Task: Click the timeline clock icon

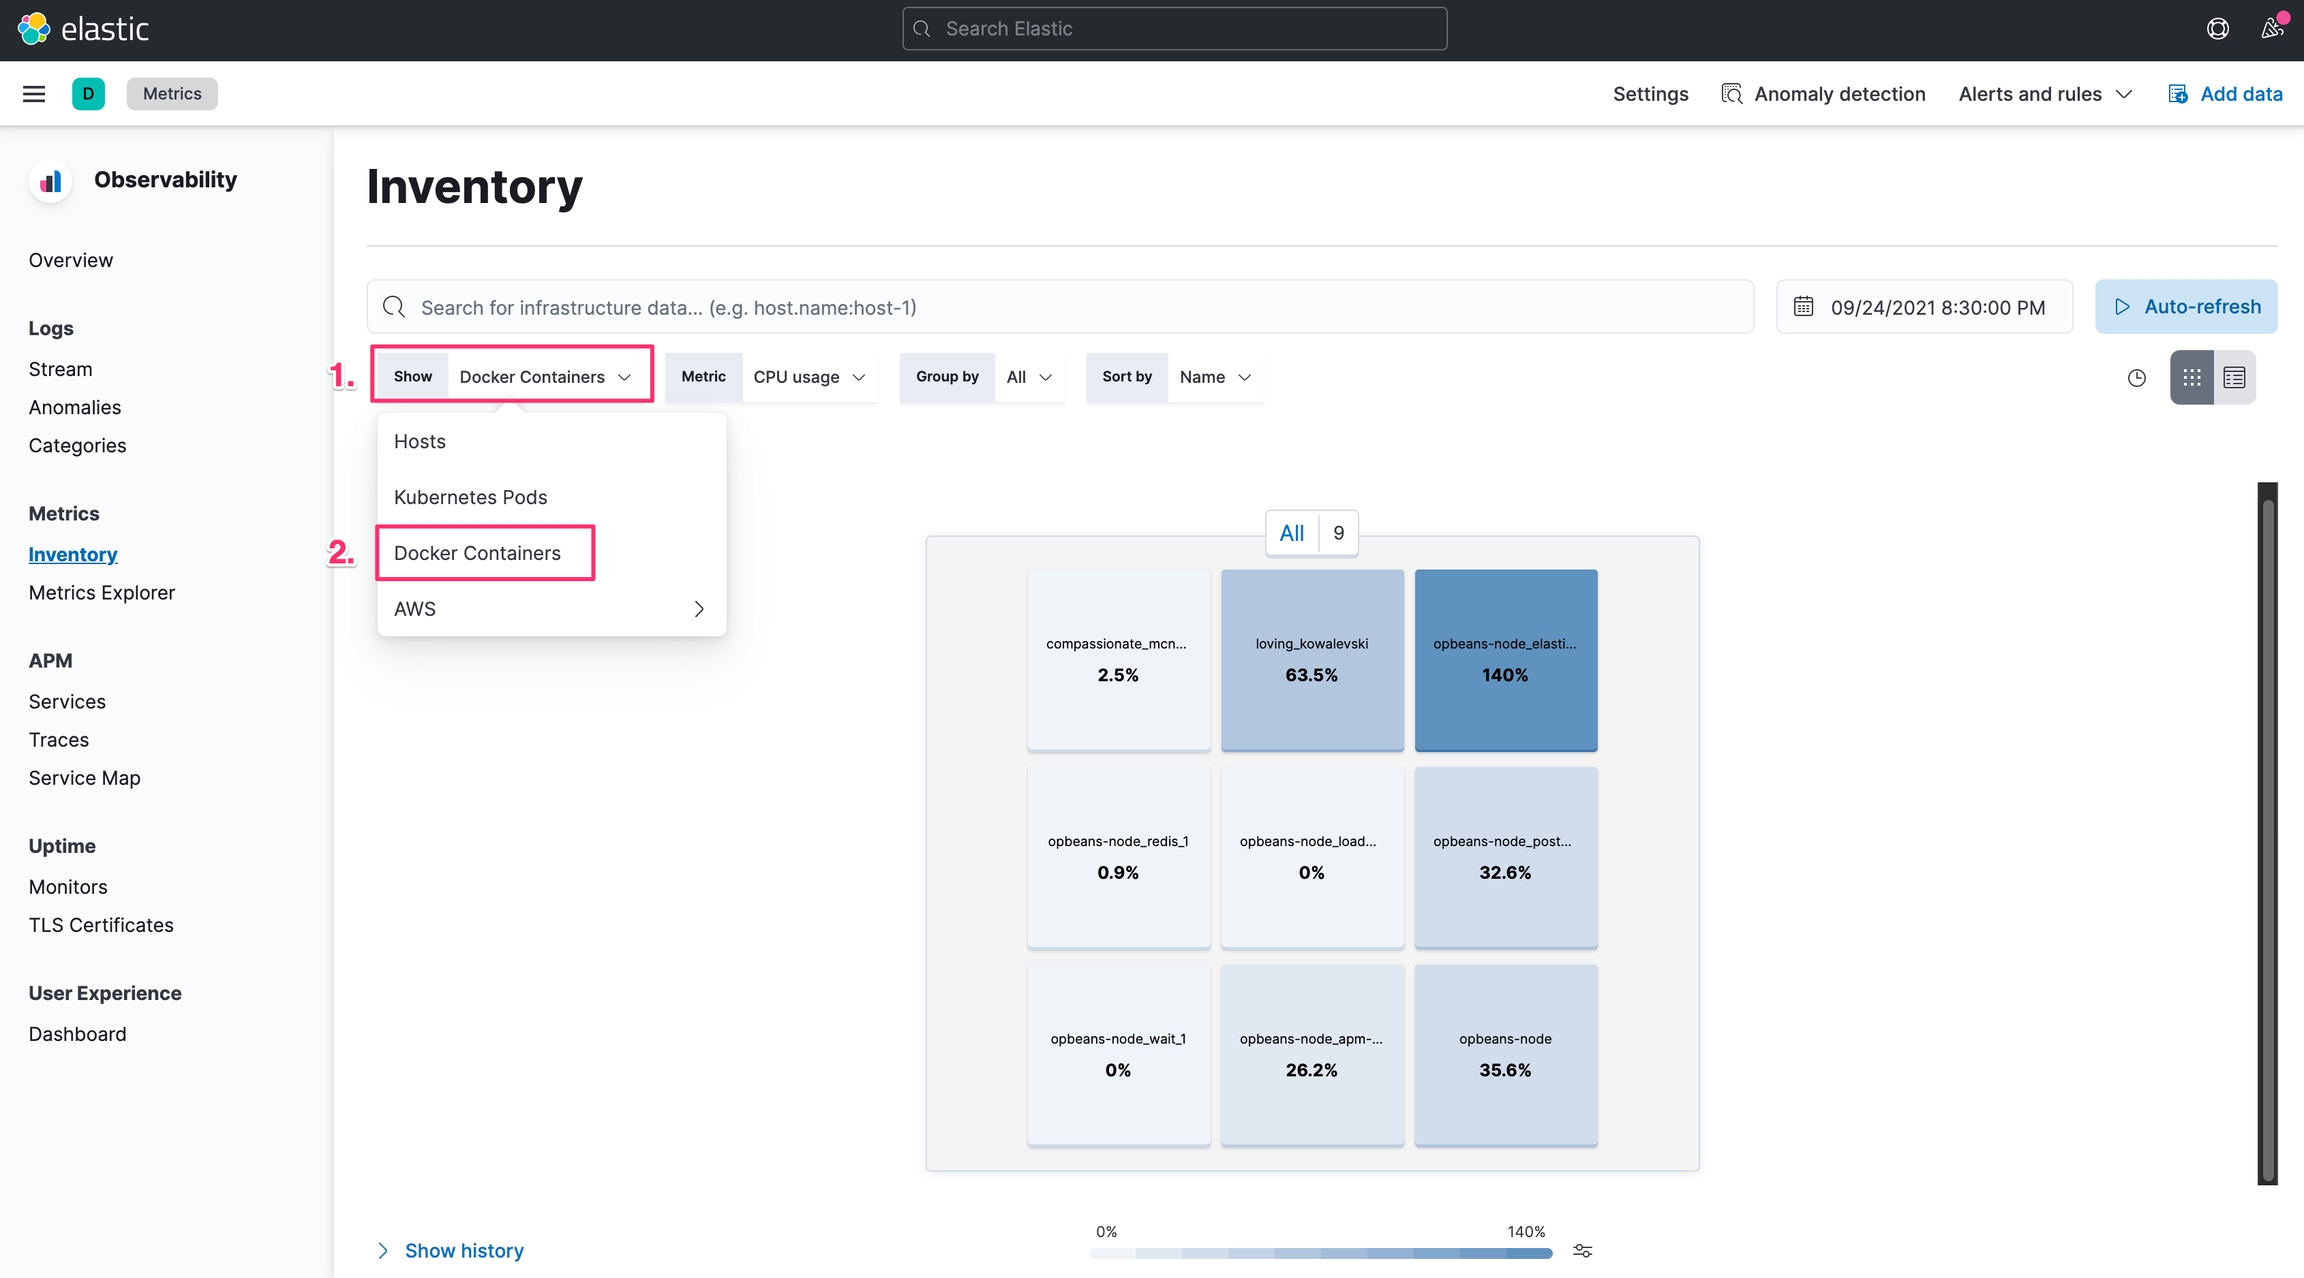Action: point(2136,378)
